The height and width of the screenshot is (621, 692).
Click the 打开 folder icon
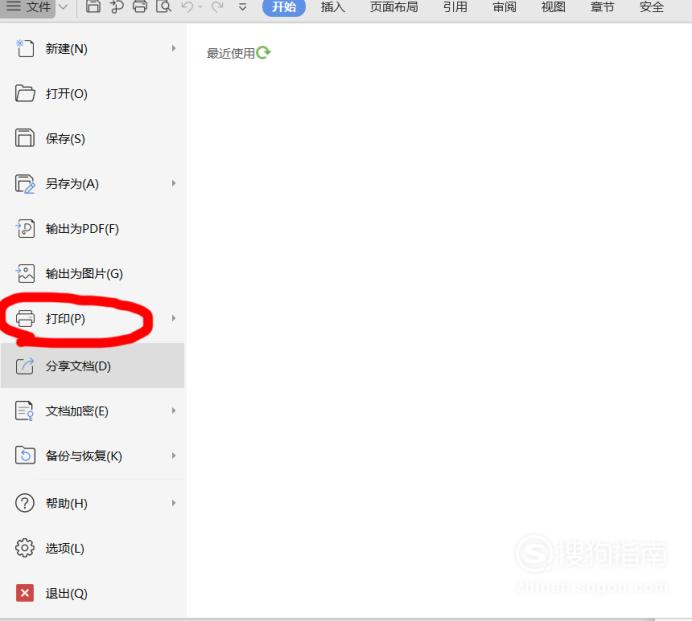pyautogui.click(x=25, y=94)
